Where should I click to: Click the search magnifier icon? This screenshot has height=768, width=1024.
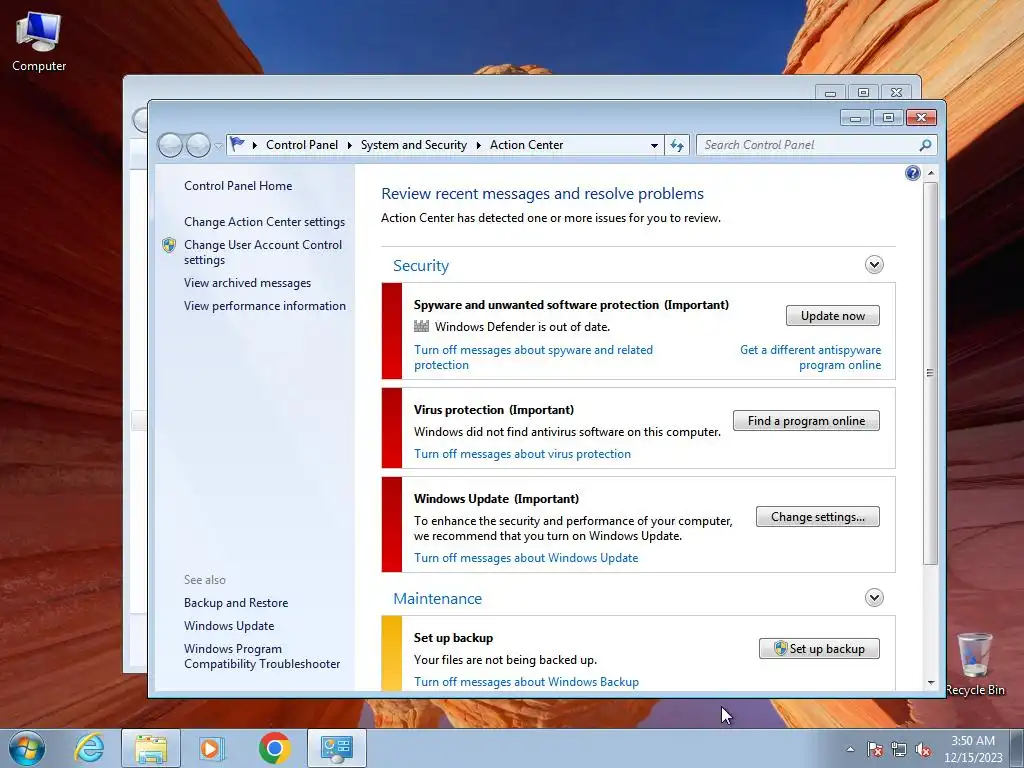point(925,145)
